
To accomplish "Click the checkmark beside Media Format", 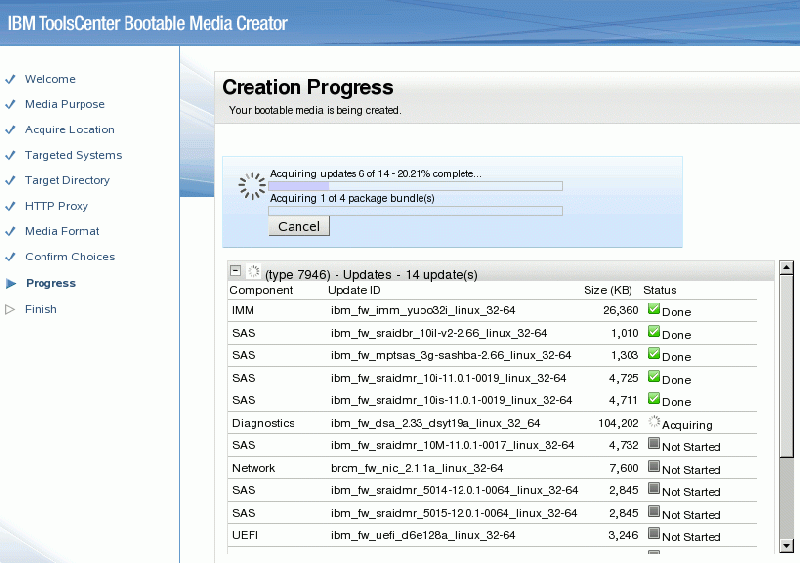I will click(11, 231).
